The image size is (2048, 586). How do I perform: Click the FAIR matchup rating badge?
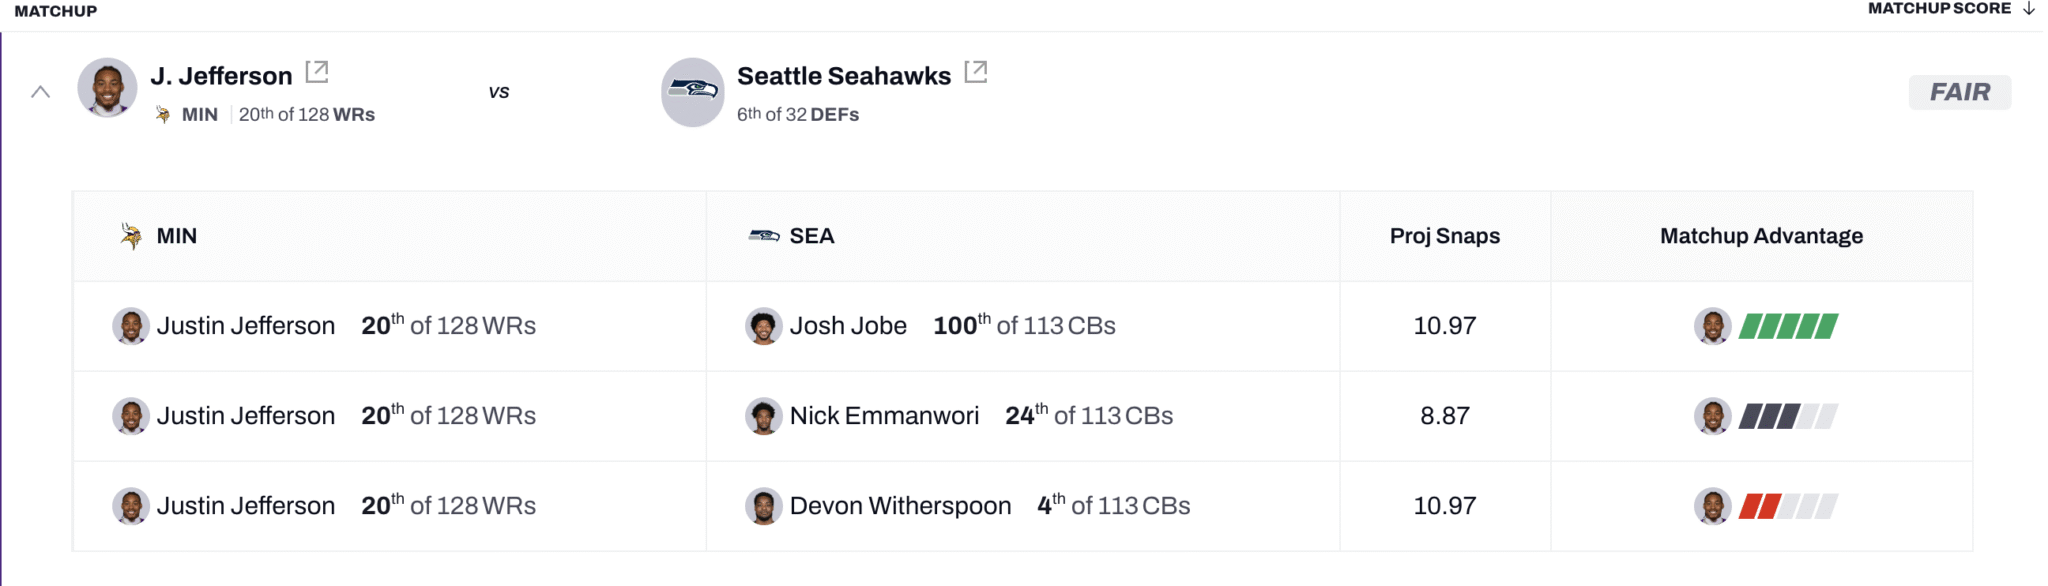(x=1960, y=92)
